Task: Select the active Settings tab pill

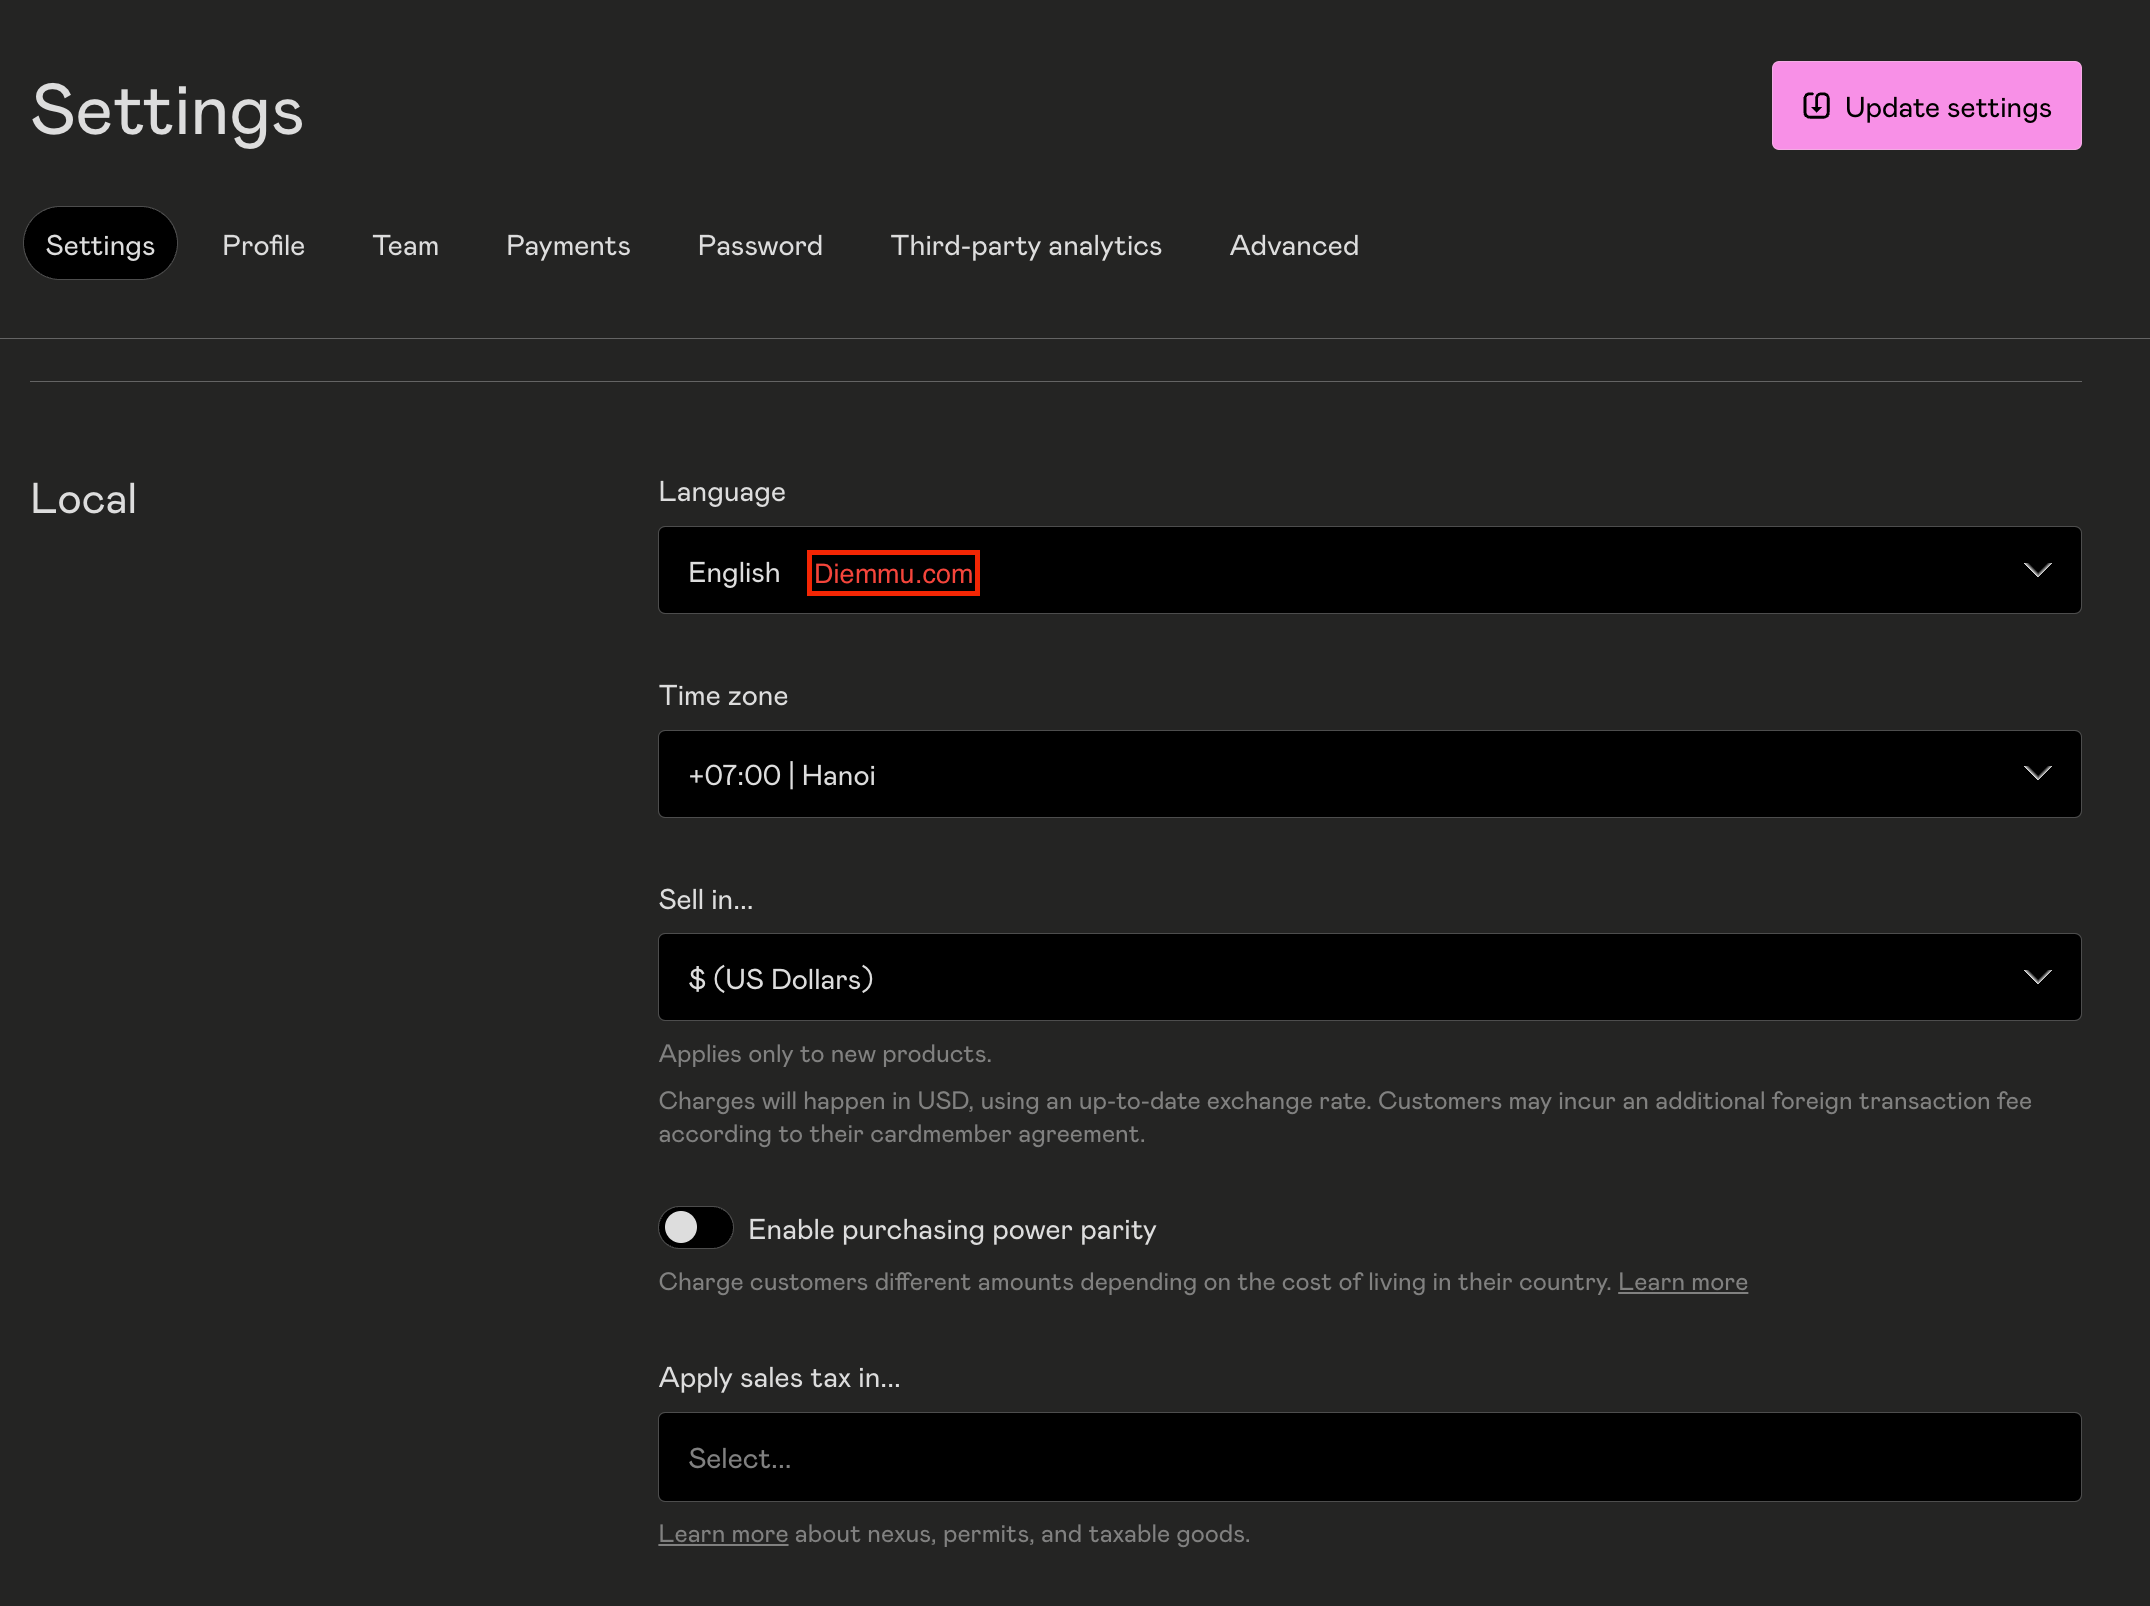Action: click(x=100, y=245)
